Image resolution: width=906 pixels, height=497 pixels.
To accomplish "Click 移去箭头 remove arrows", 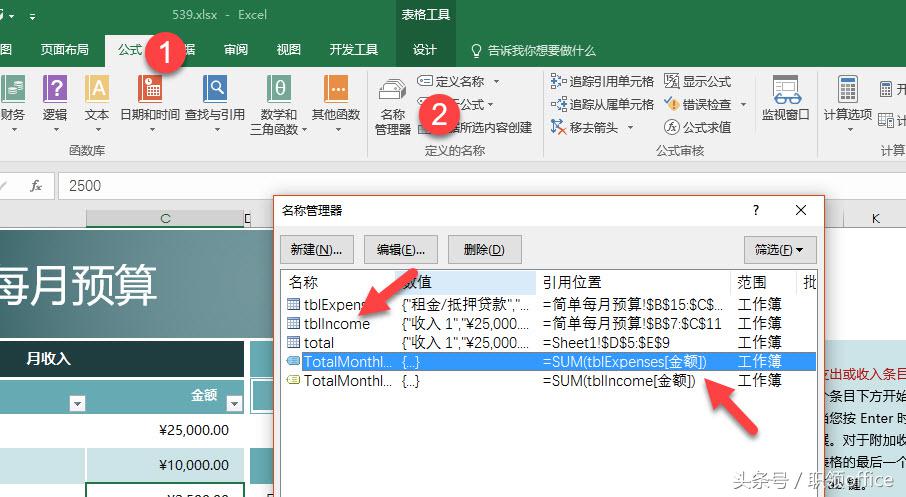I will [585, 127].
